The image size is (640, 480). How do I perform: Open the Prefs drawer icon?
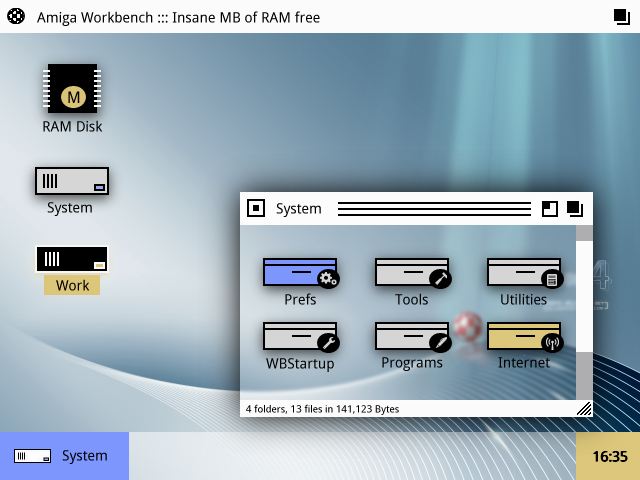click(300, 272)
